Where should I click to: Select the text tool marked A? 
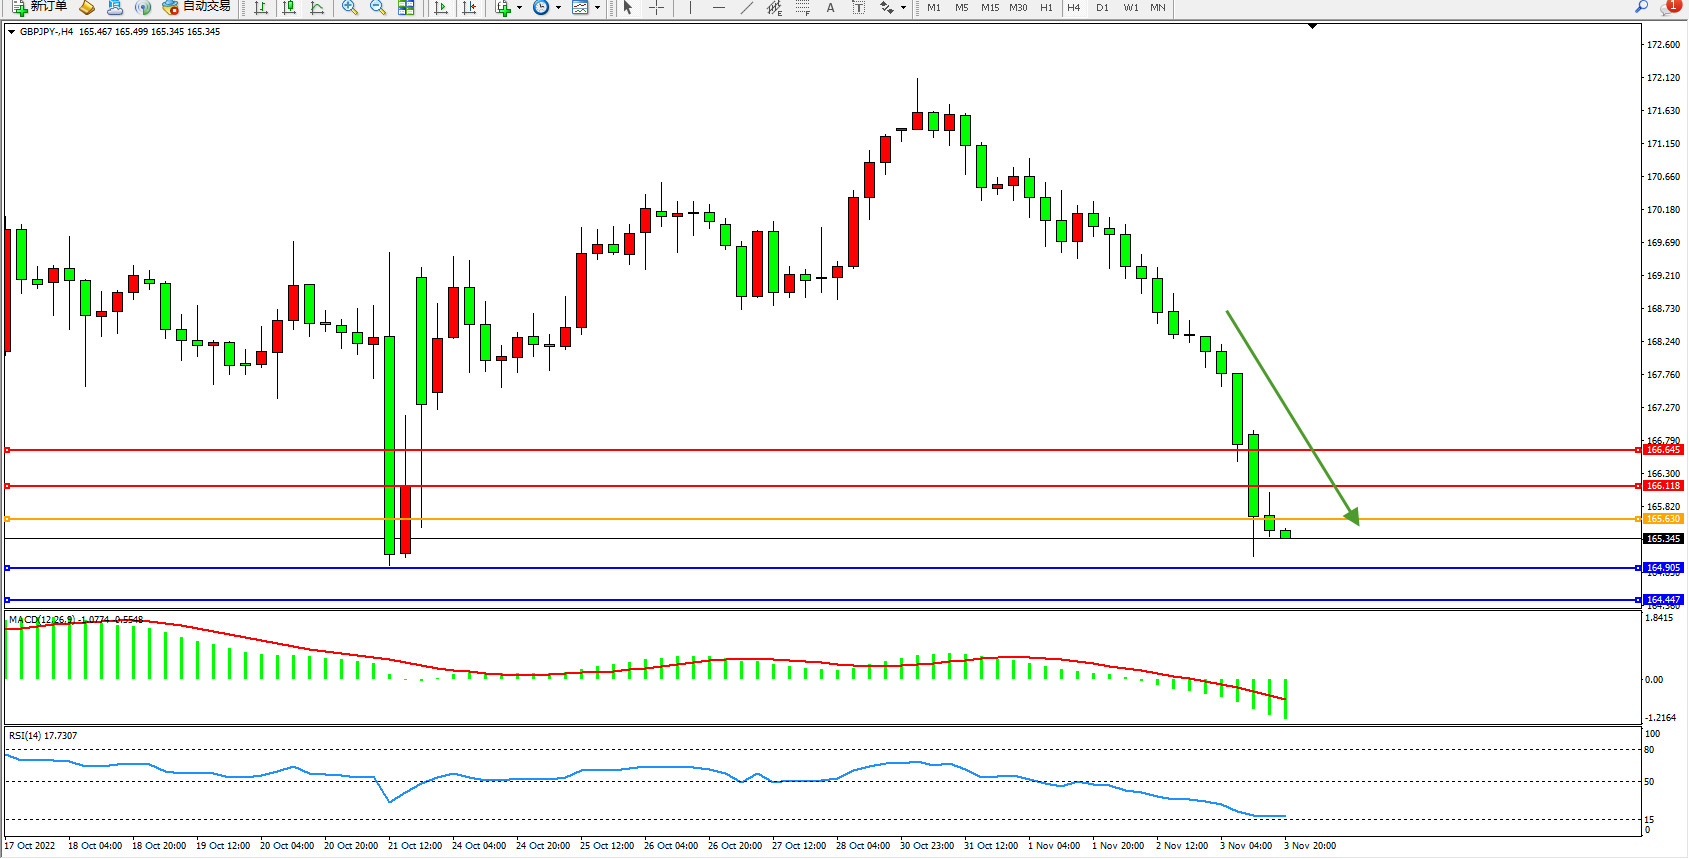click(x=830, y=8)
